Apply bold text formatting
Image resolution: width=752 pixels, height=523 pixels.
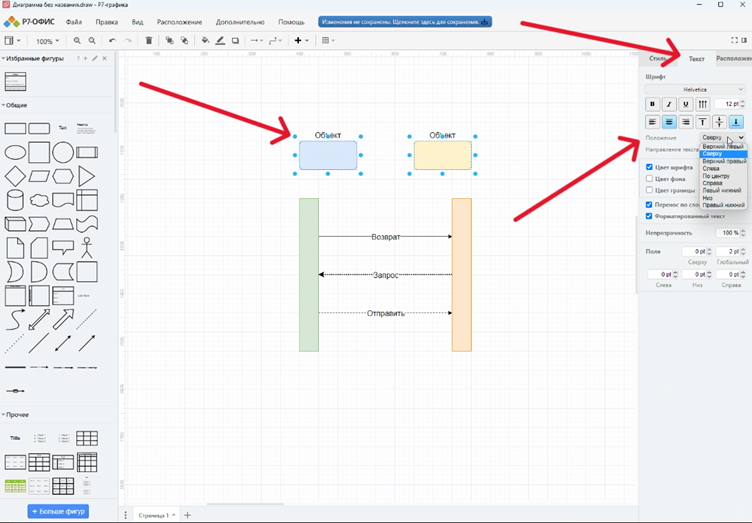652,104
